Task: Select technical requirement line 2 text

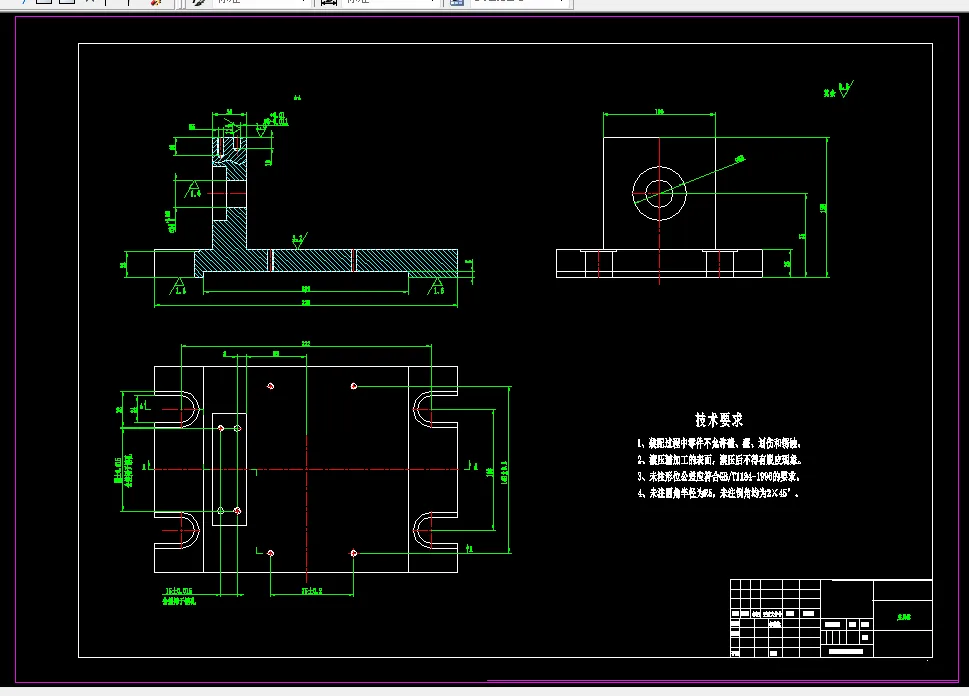Action: click(719, 460)
